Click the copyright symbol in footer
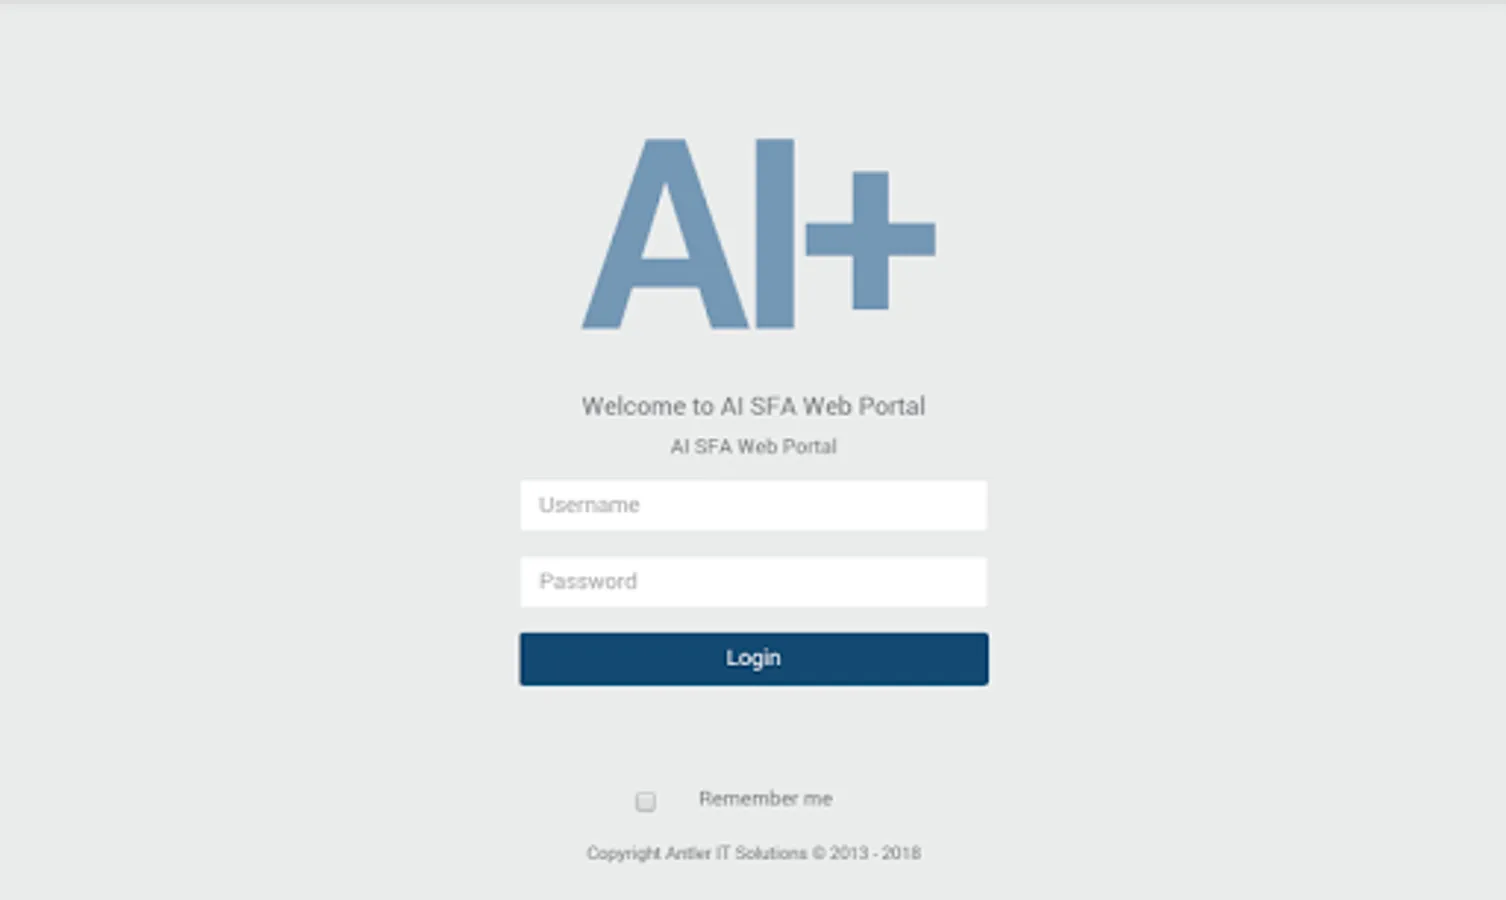1506x900 pixels. pyautogui.click(x=818, y=853)
